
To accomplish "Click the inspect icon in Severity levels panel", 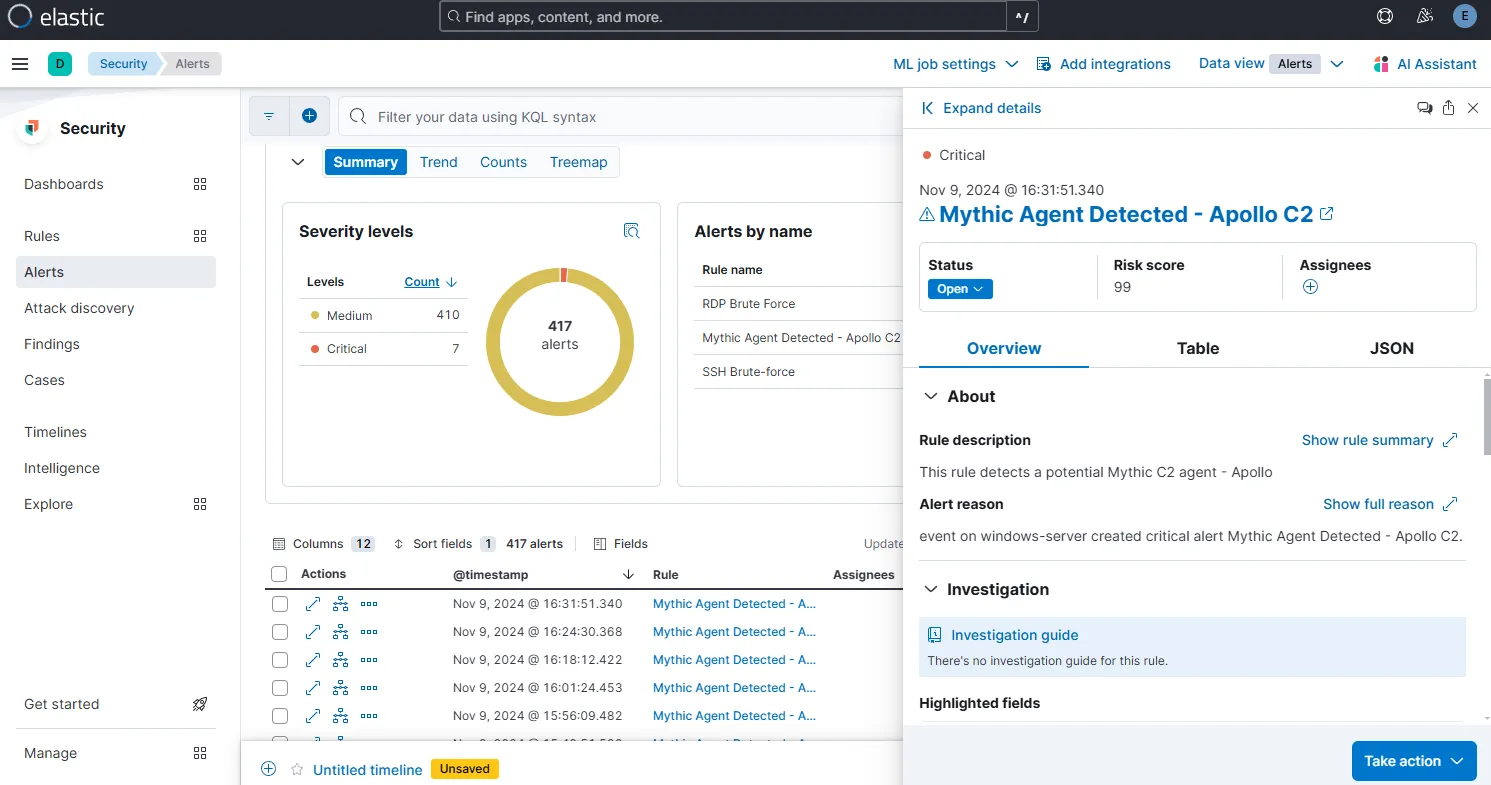I will coord(631,231).
